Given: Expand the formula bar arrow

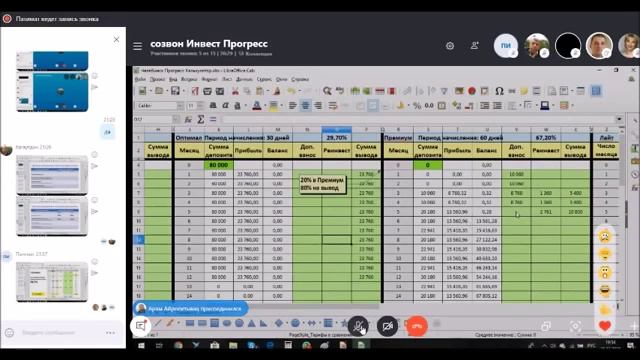Looking at the screenshot, I should (620, 119).
